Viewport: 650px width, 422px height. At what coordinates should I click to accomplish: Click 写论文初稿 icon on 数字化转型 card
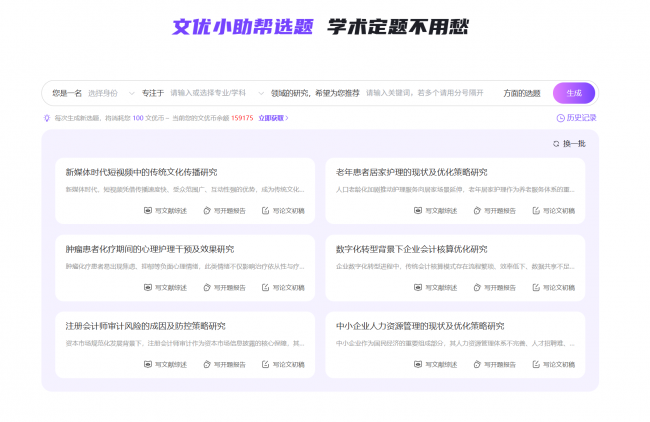(536, 287)
